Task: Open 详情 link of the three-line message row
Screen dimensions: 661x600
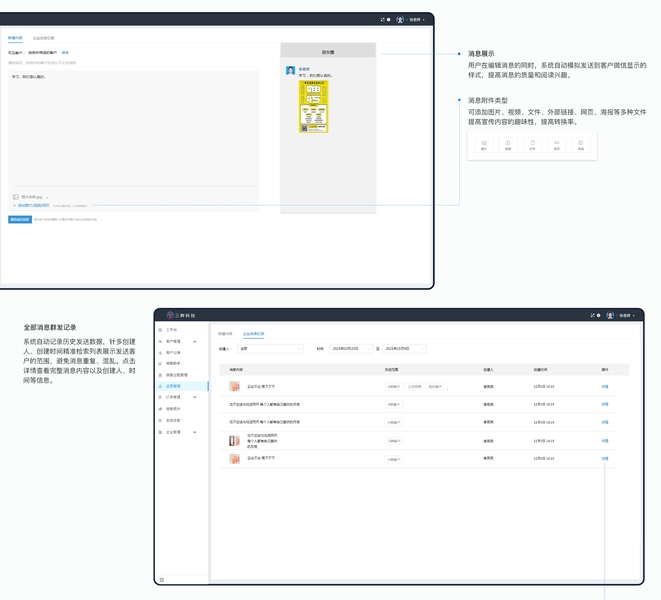Action: (605, 441)
